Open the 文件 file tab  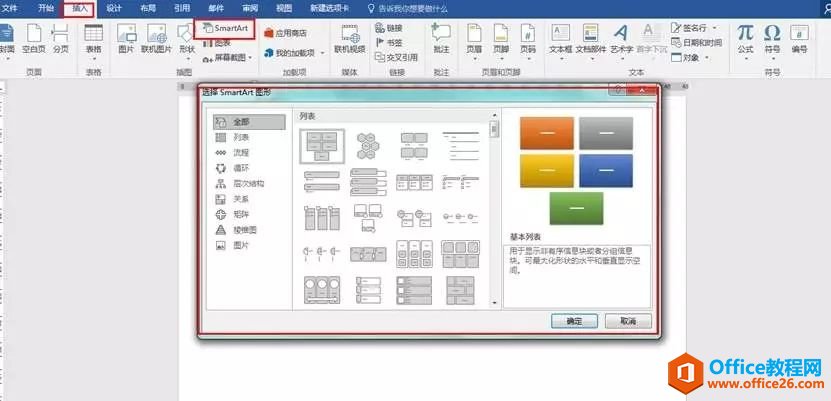(x=10, y=8)
